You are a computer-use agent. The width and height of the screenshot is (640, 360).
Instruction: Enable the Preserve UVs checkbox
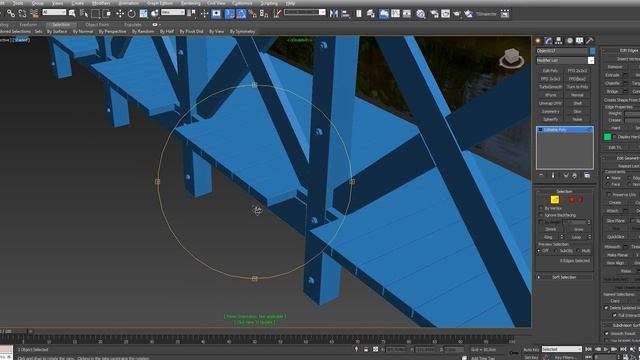pos(609,195)
